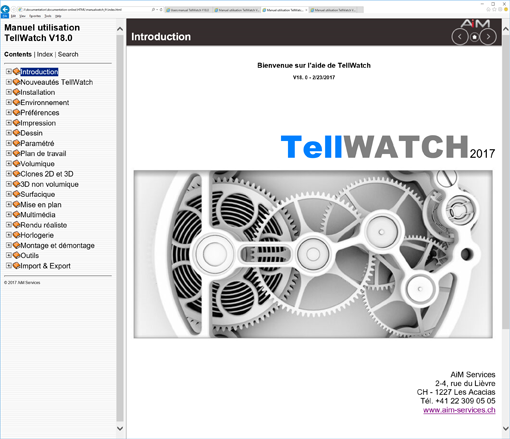Screen dimensions: 510x439
Task: Click the next page arrow icon
Action: 488,37
